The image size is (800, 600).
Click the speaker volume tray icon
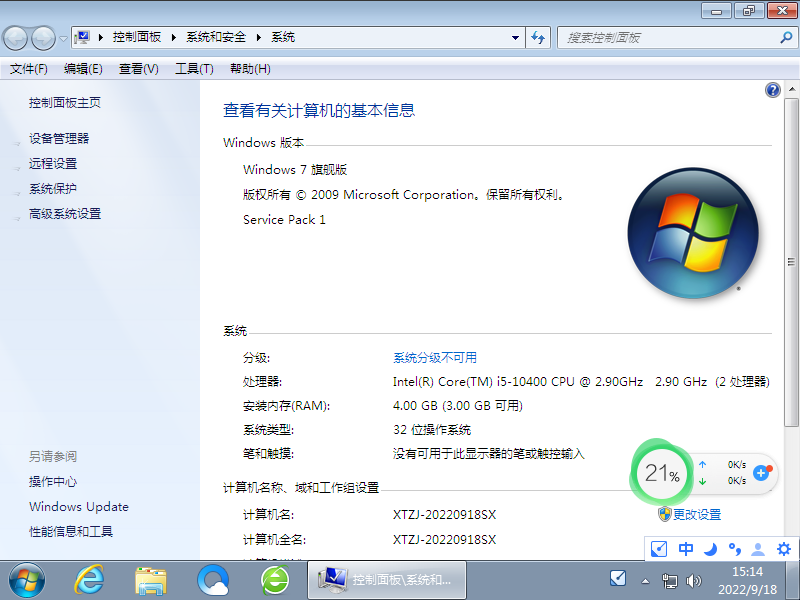[693, 581]
